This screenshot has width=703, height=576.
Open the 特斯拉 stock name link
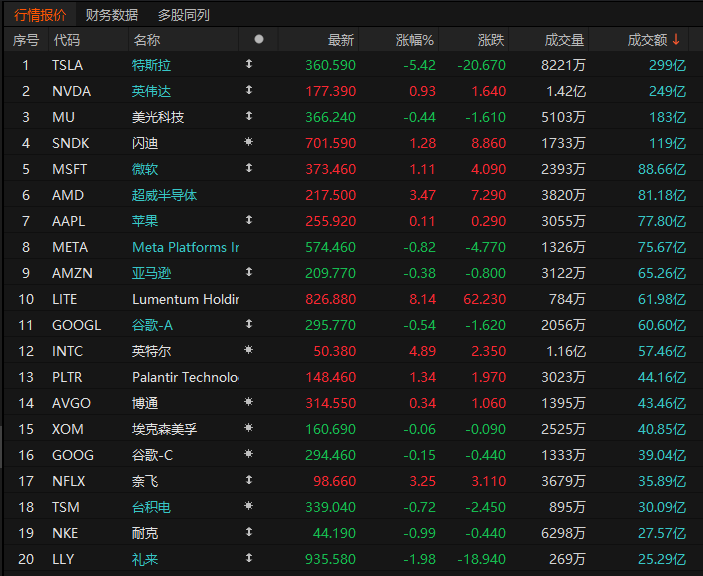click(x=152, y=65)
